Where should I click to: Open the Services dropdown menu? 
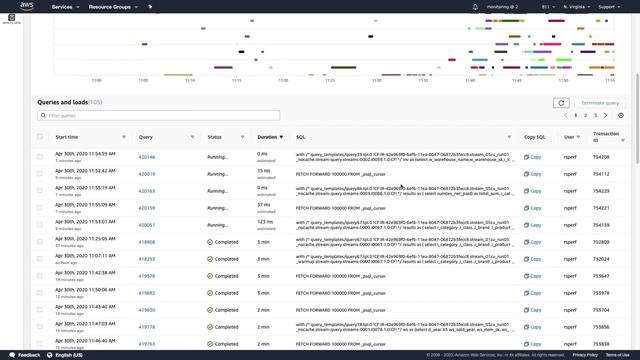pos(65,7)
